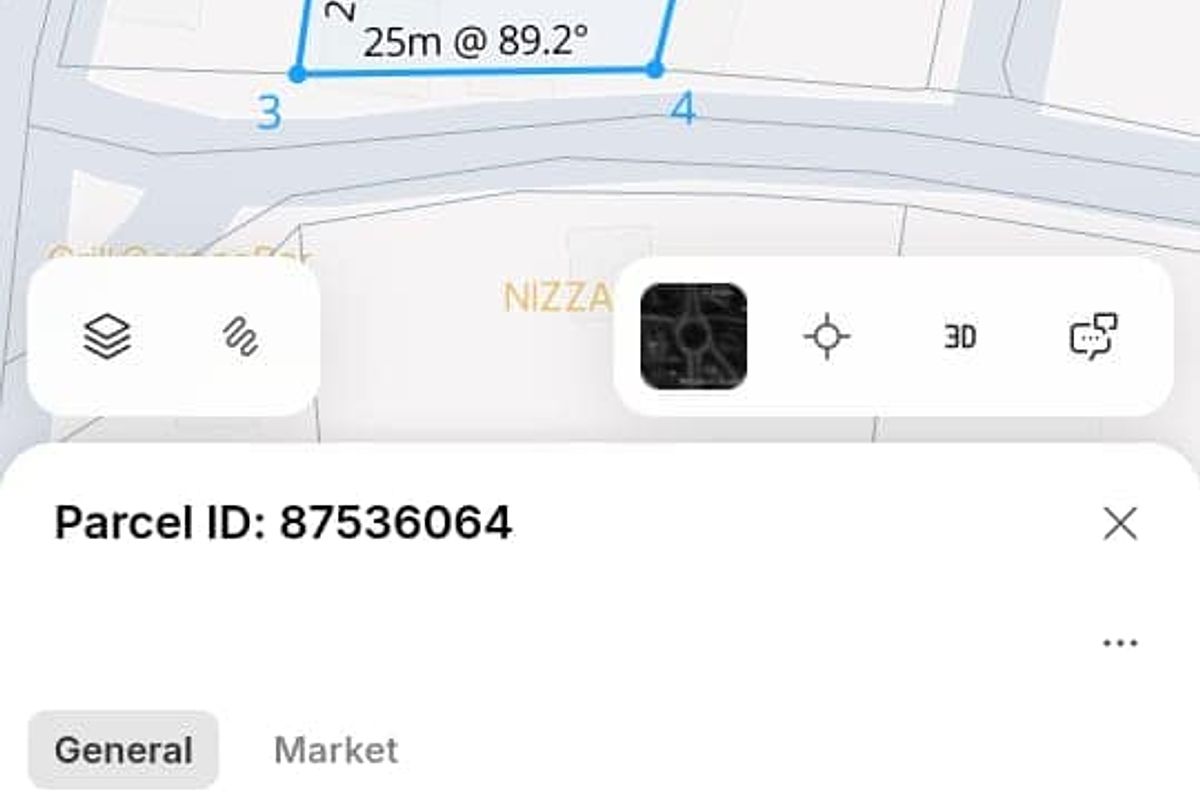Close the Parcel ID panel

(x=1120, y=523)
